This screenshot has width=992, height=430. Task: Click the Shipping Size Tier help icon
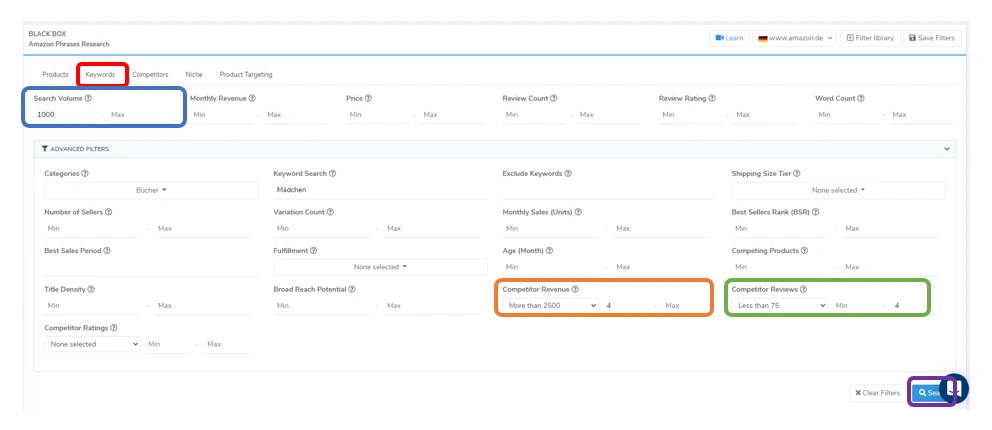pos(797,173)
